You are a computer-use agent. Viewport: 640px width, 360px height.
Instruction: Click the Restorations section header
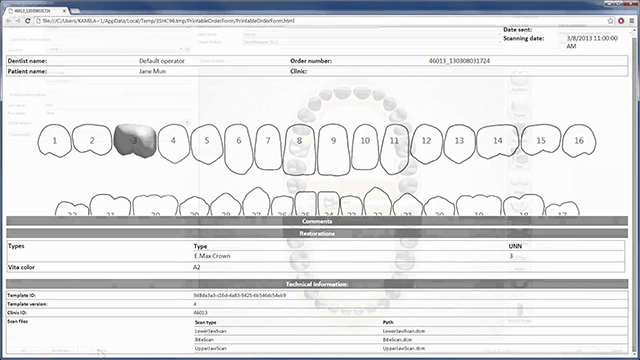point(317,233)
